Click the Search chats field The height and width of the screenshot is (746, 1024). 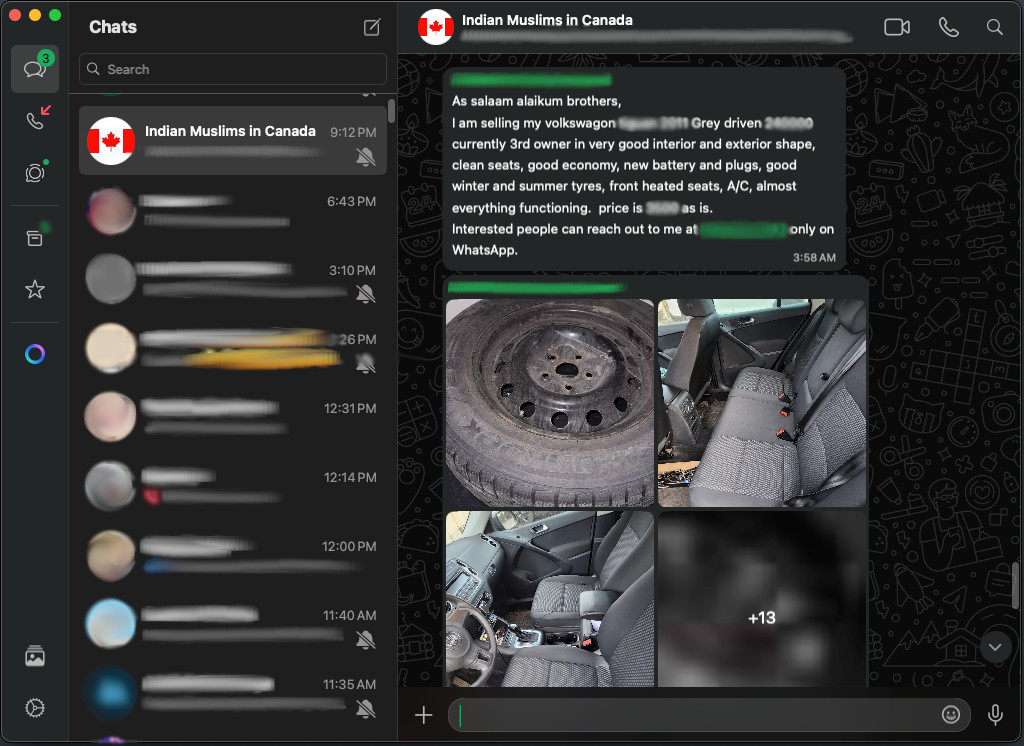[233, 69]
